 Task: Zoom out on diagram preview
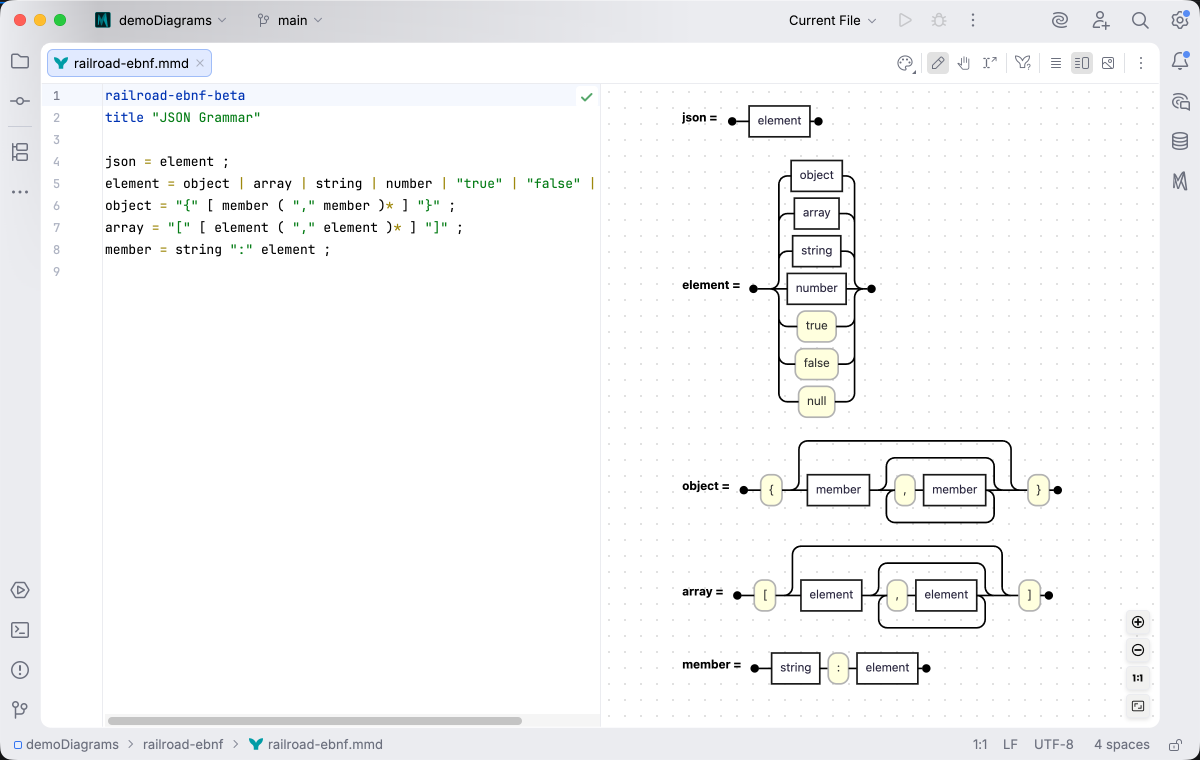1138,650
